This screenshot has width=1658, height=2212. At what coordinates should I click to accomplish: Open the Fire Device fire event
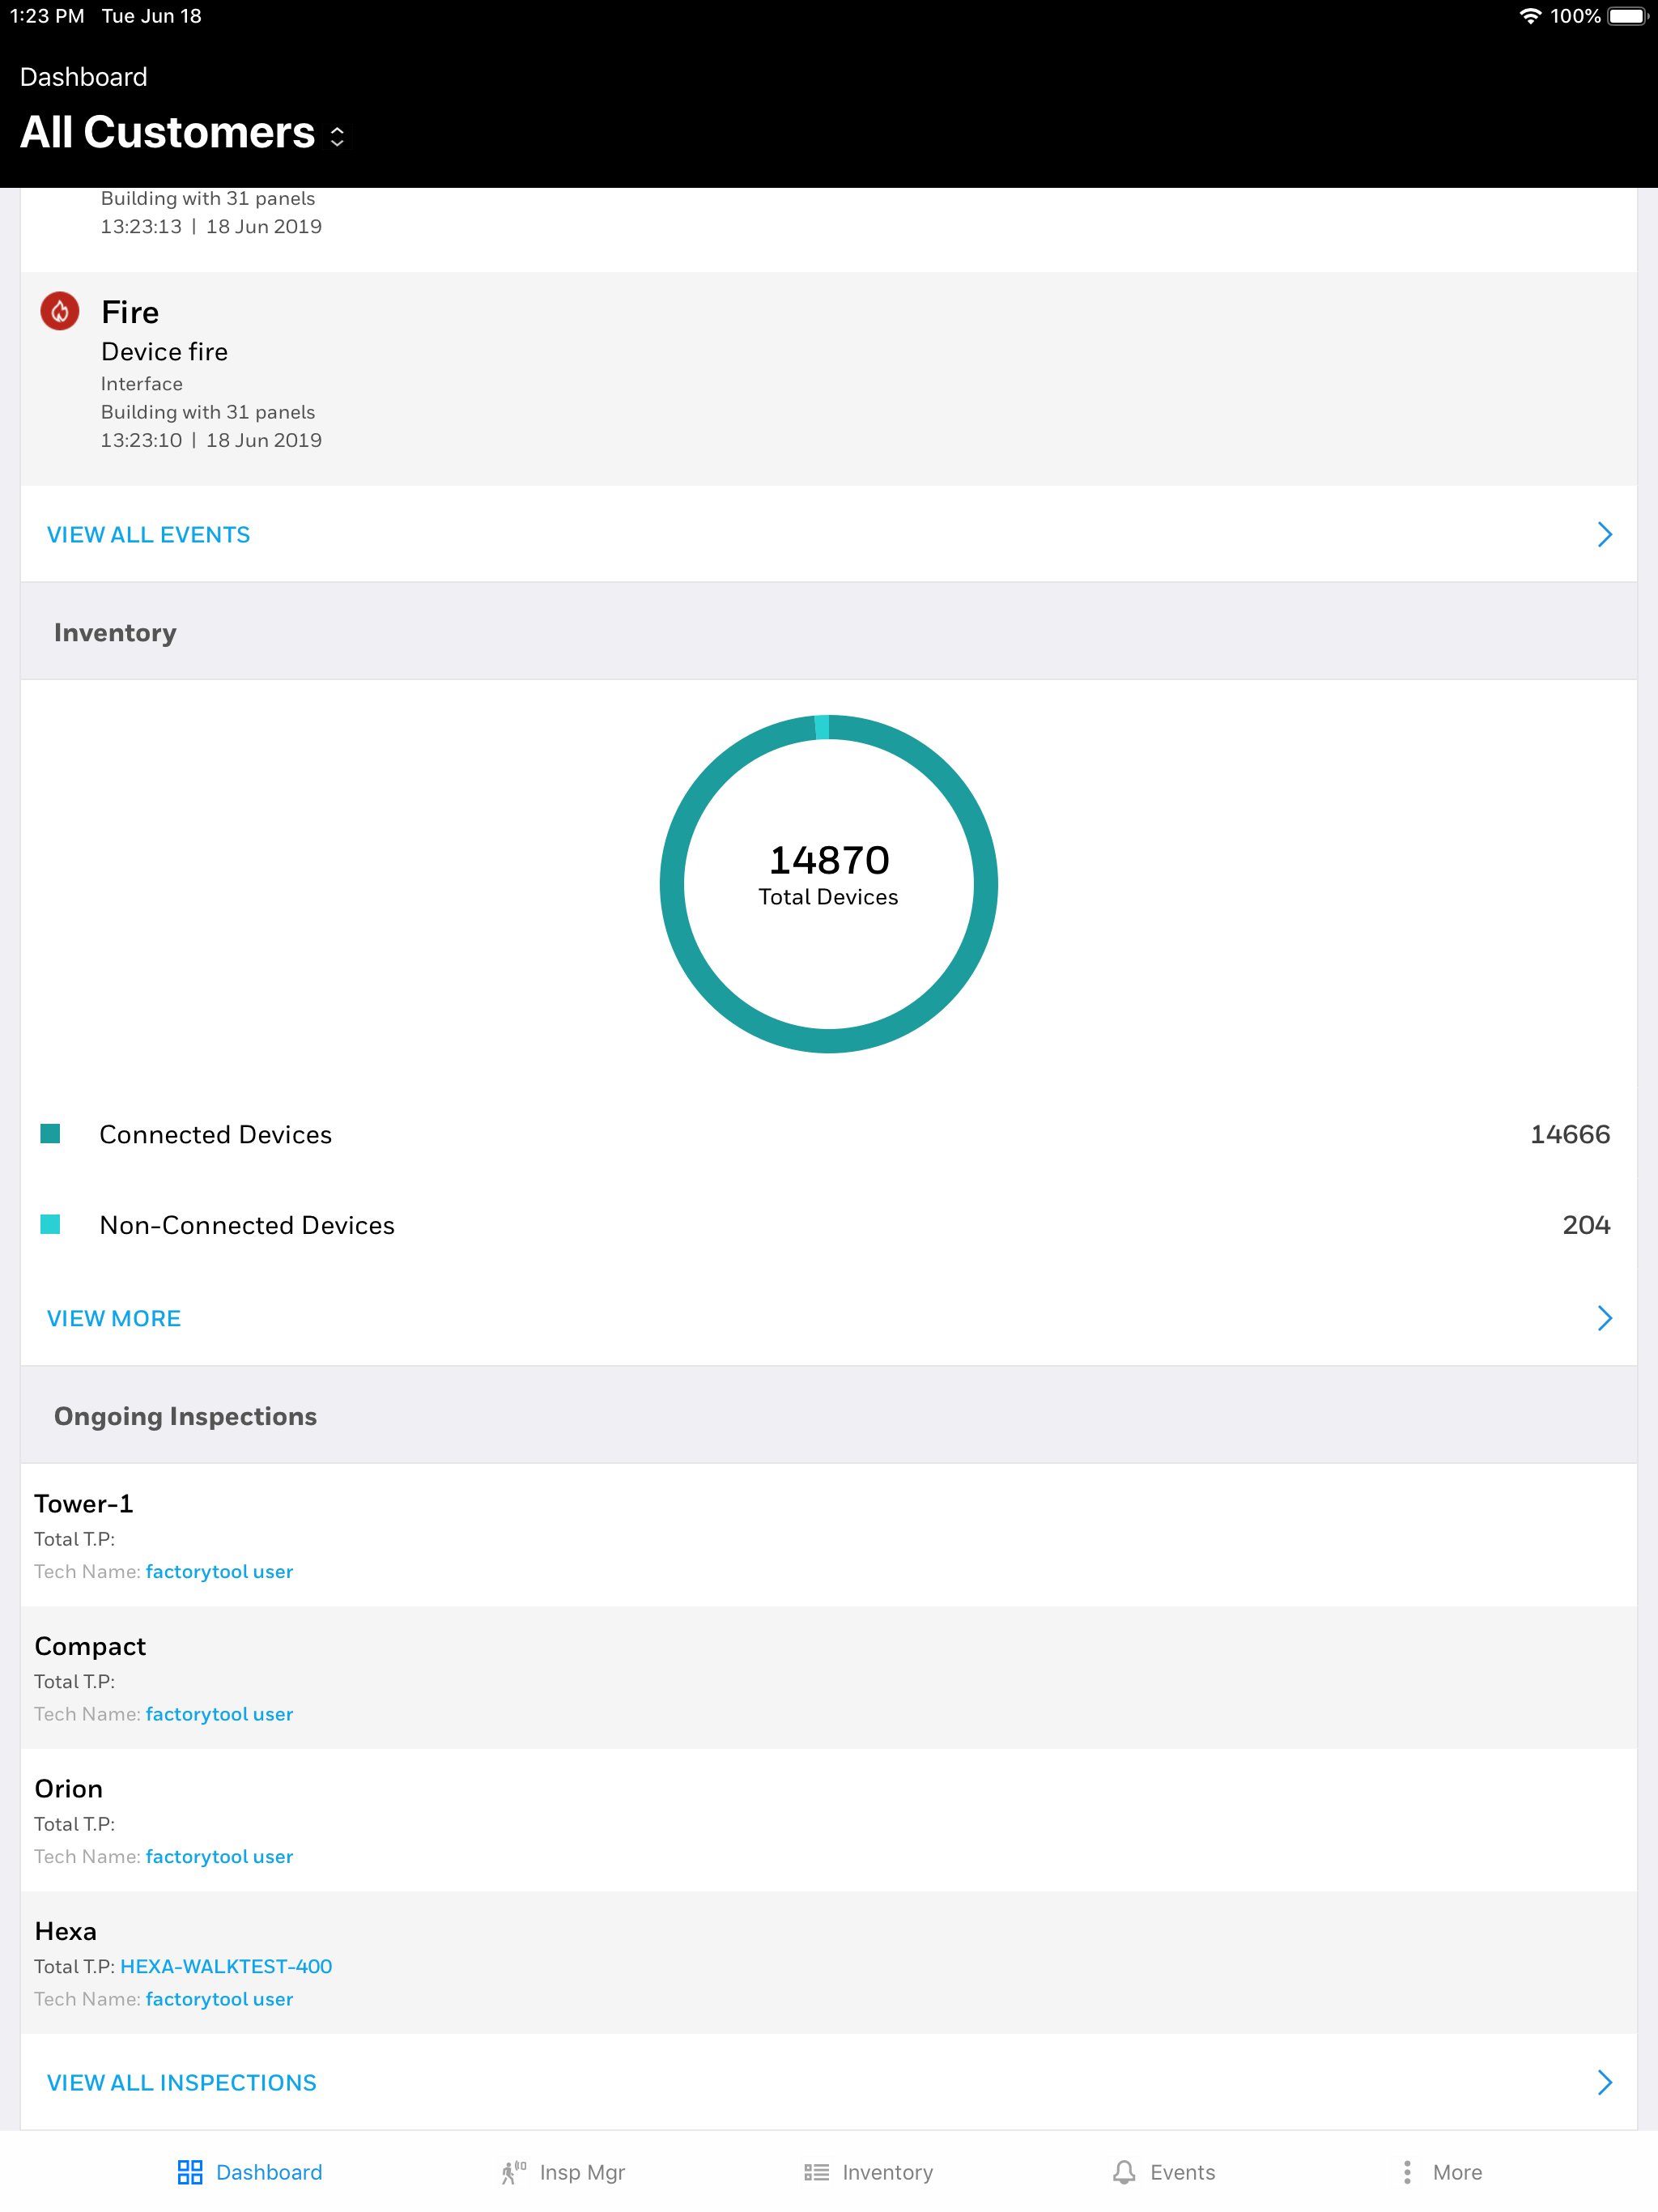pyautogui.click(x=828, y=379)
